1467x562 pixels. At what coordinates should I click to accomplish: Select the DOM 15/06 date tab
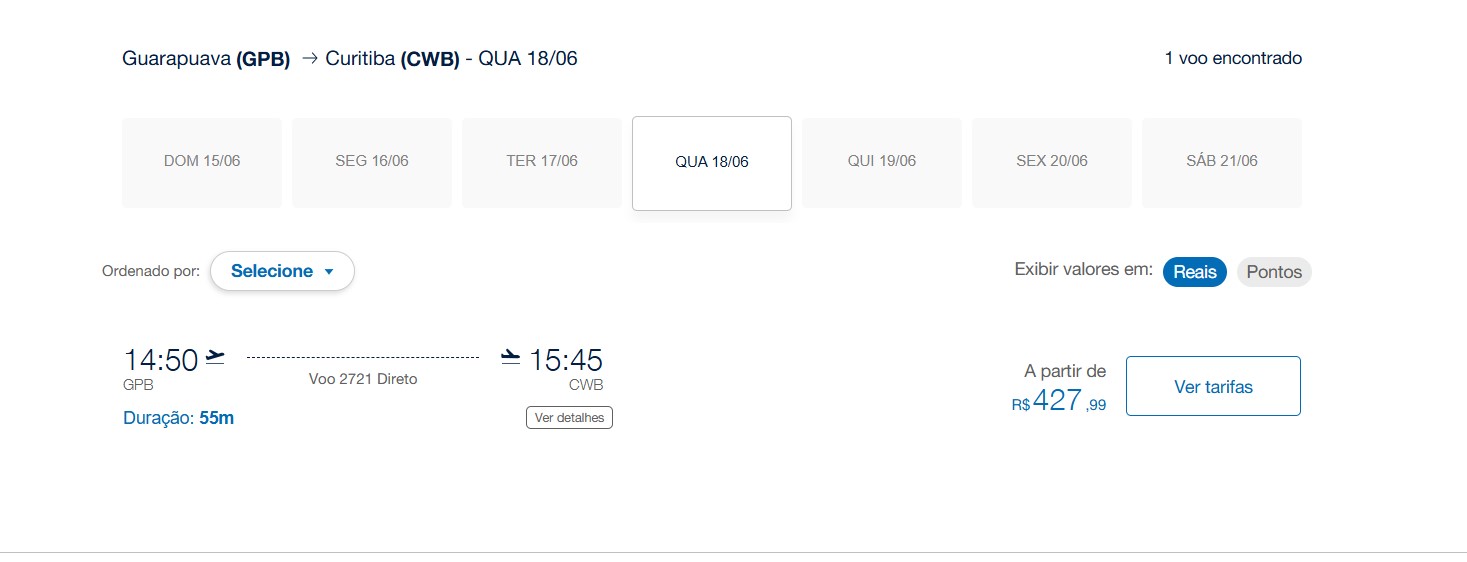(202, 162)
